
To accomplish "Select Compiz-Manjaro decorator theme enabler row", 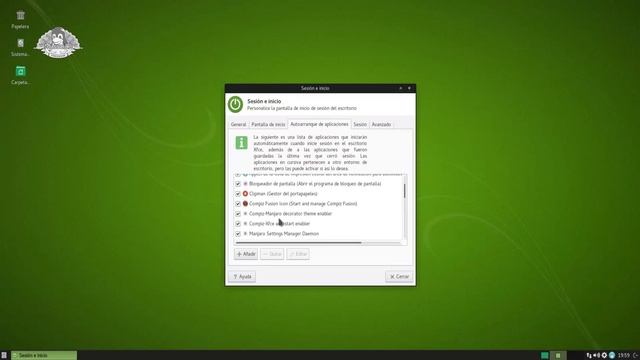I will [290, 214].
